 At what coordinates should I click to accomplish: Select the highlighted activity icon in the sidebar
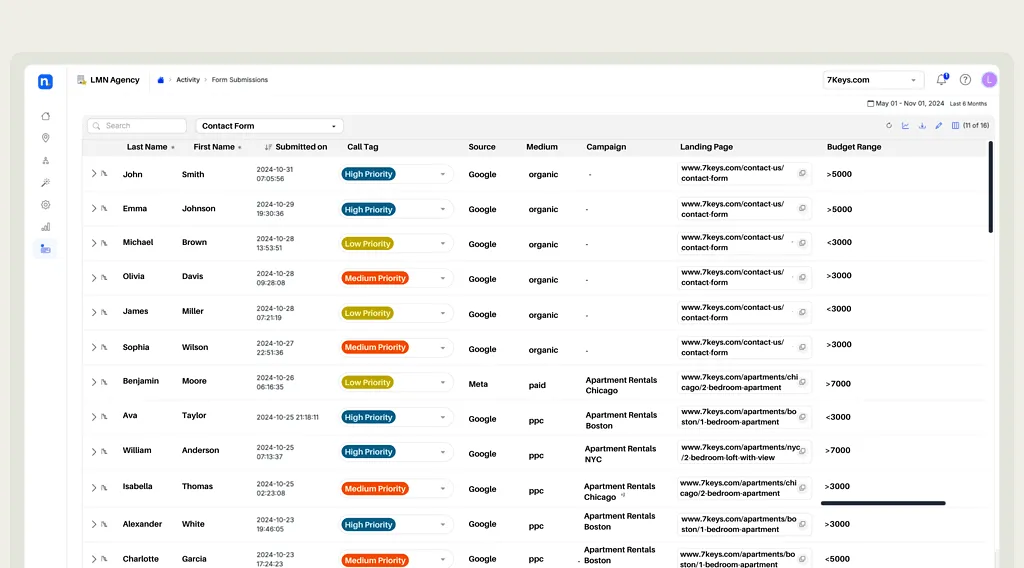tap(46, 249)
